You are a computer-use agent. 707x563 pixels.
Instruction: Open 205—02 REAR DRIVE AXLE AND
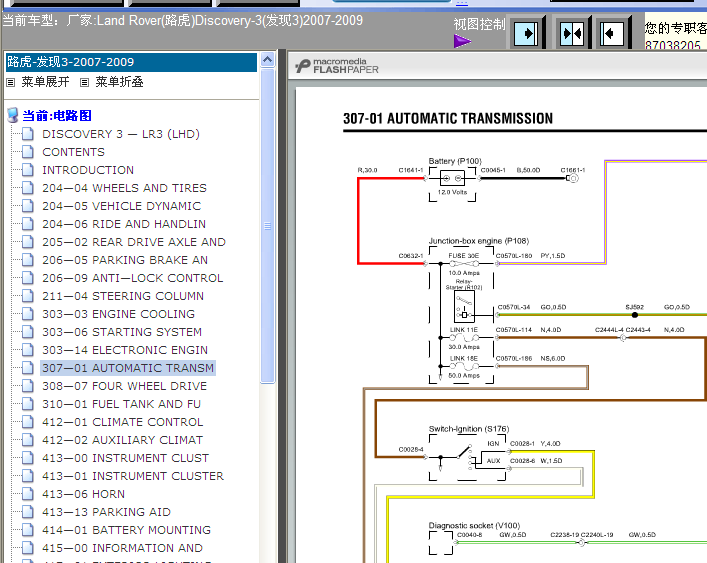[x=134, y=242]
